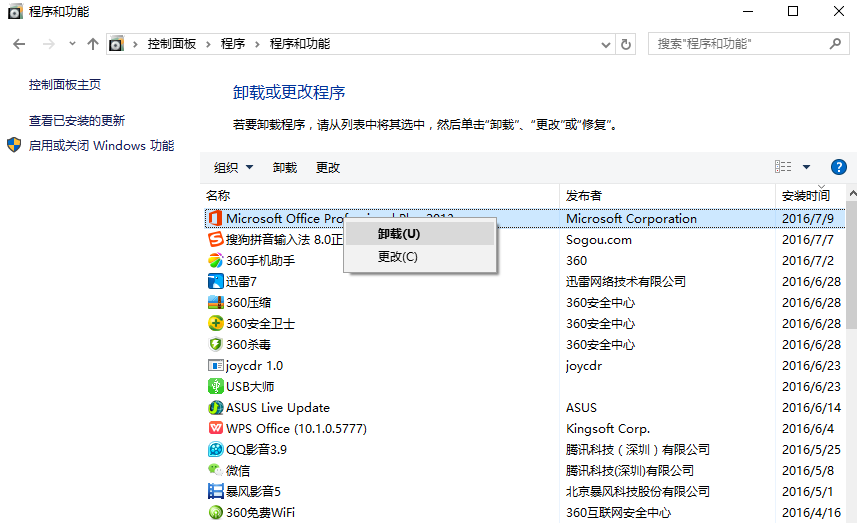Go up one folder level
This screenshot has width=857, height=523.
[93, 44]
